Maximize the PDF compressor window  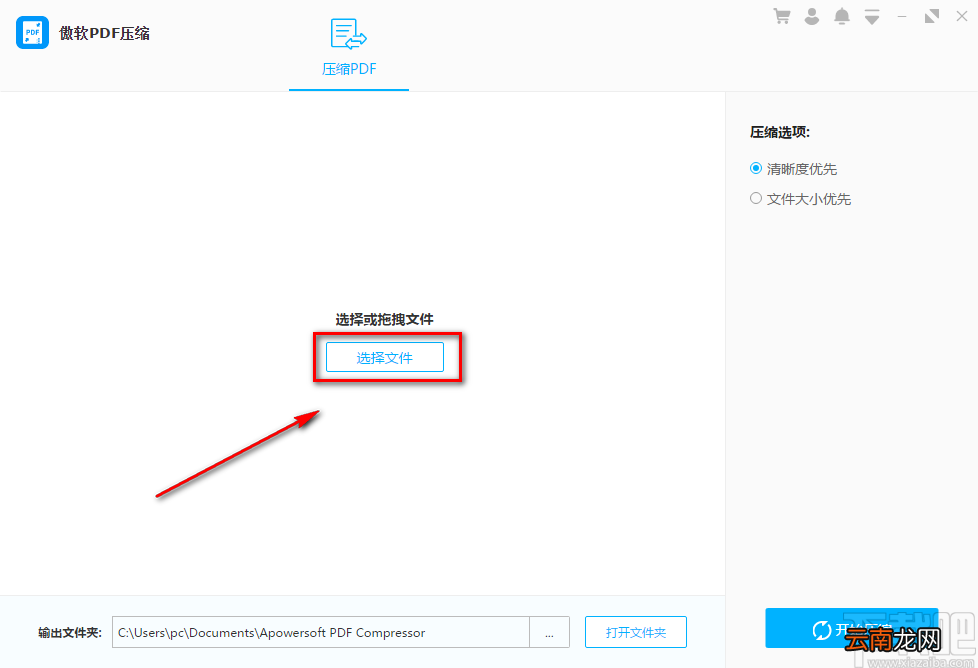tap(932, 16)
